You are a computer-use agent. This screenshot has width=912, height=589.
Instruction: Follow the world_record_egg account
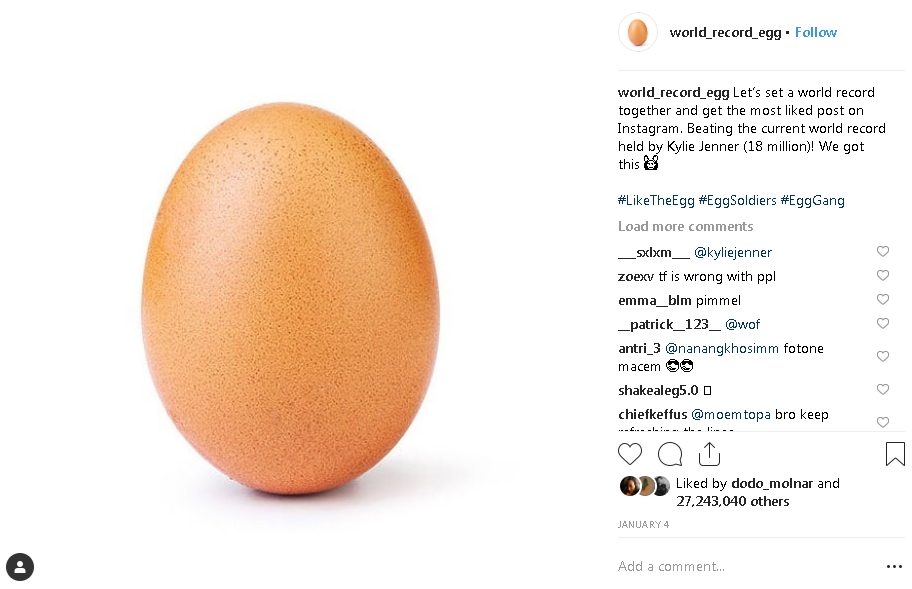click(x=816, y=32)
